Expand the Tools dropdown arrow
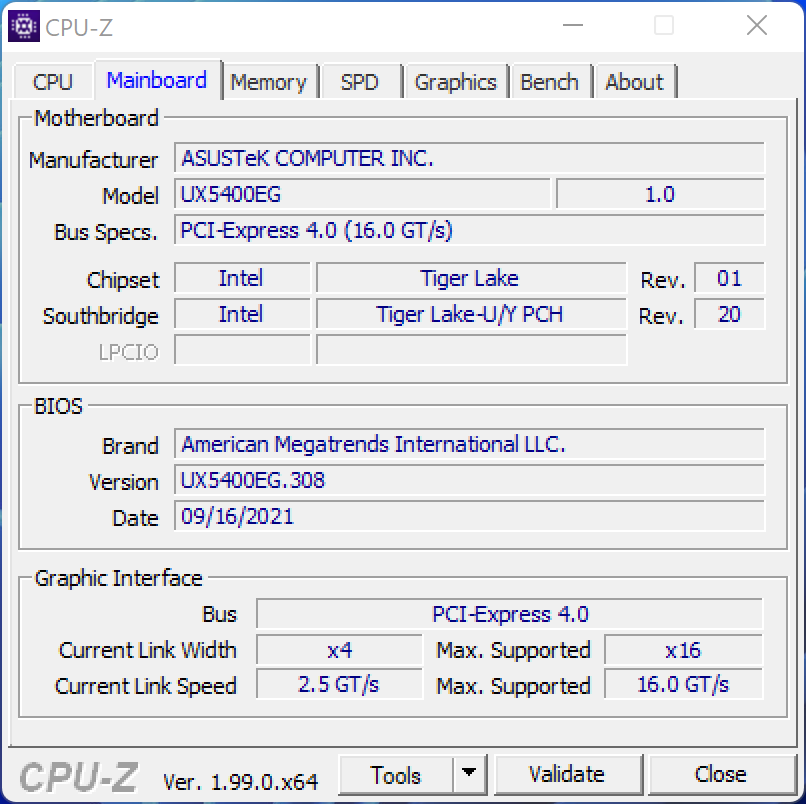 [469, 774]
